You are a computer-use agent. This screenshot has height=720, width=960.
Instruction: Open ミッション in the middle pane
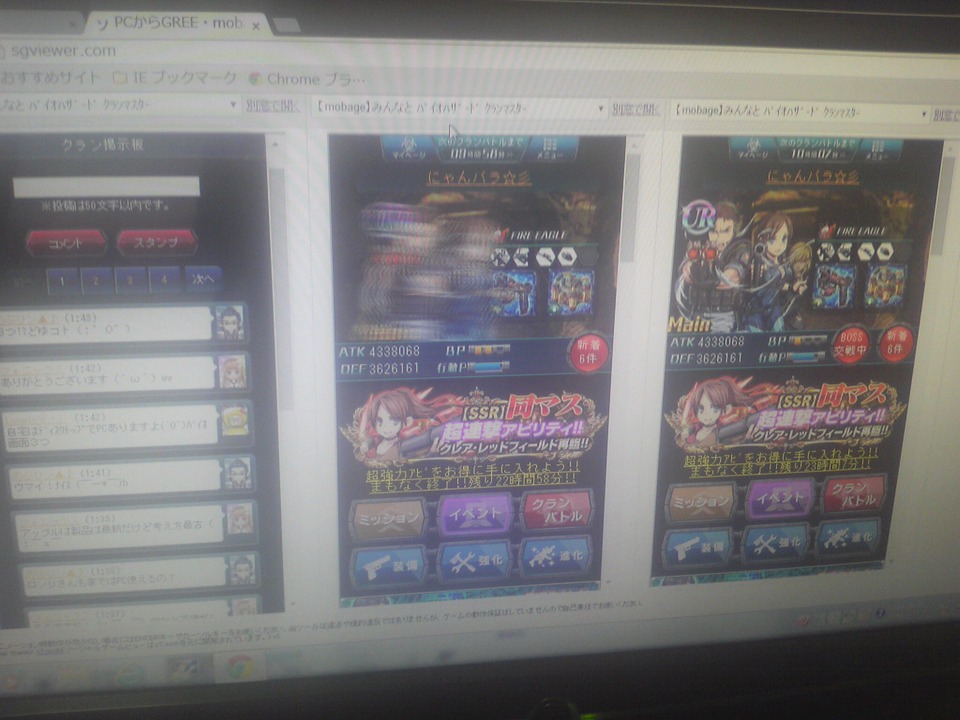(x=389, y=518)
